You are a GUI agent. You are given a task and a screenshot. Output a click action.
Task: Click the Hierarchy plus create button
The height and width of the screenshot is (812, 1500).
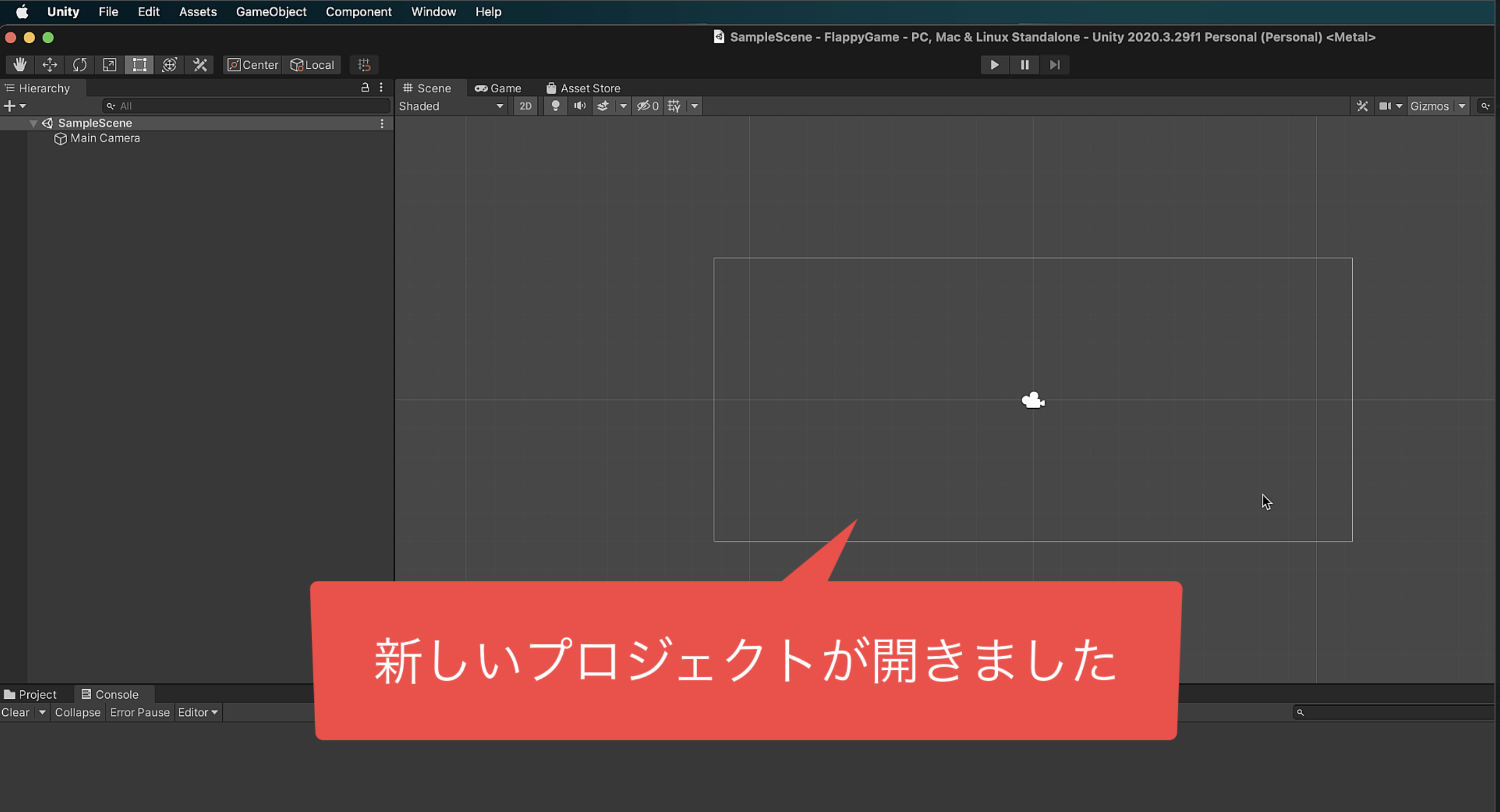[x=15, y=106]
